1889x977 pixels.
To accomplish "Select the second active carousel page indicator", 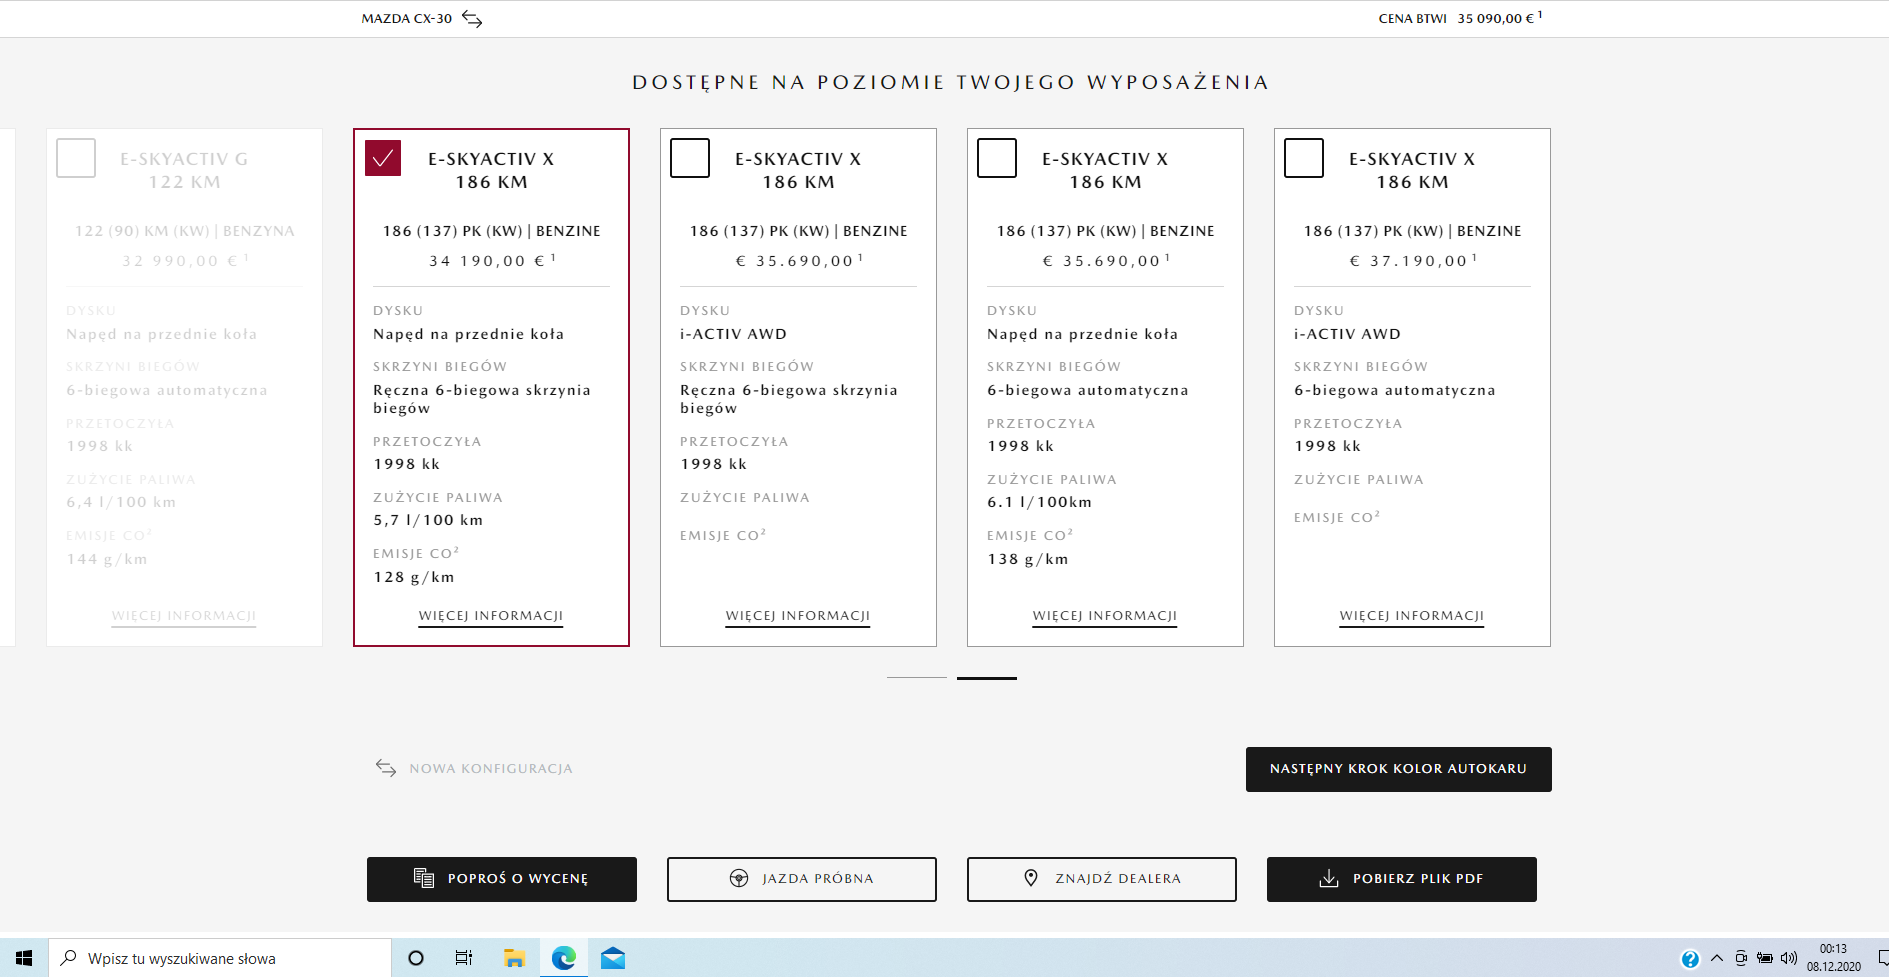I will point(986,678).
